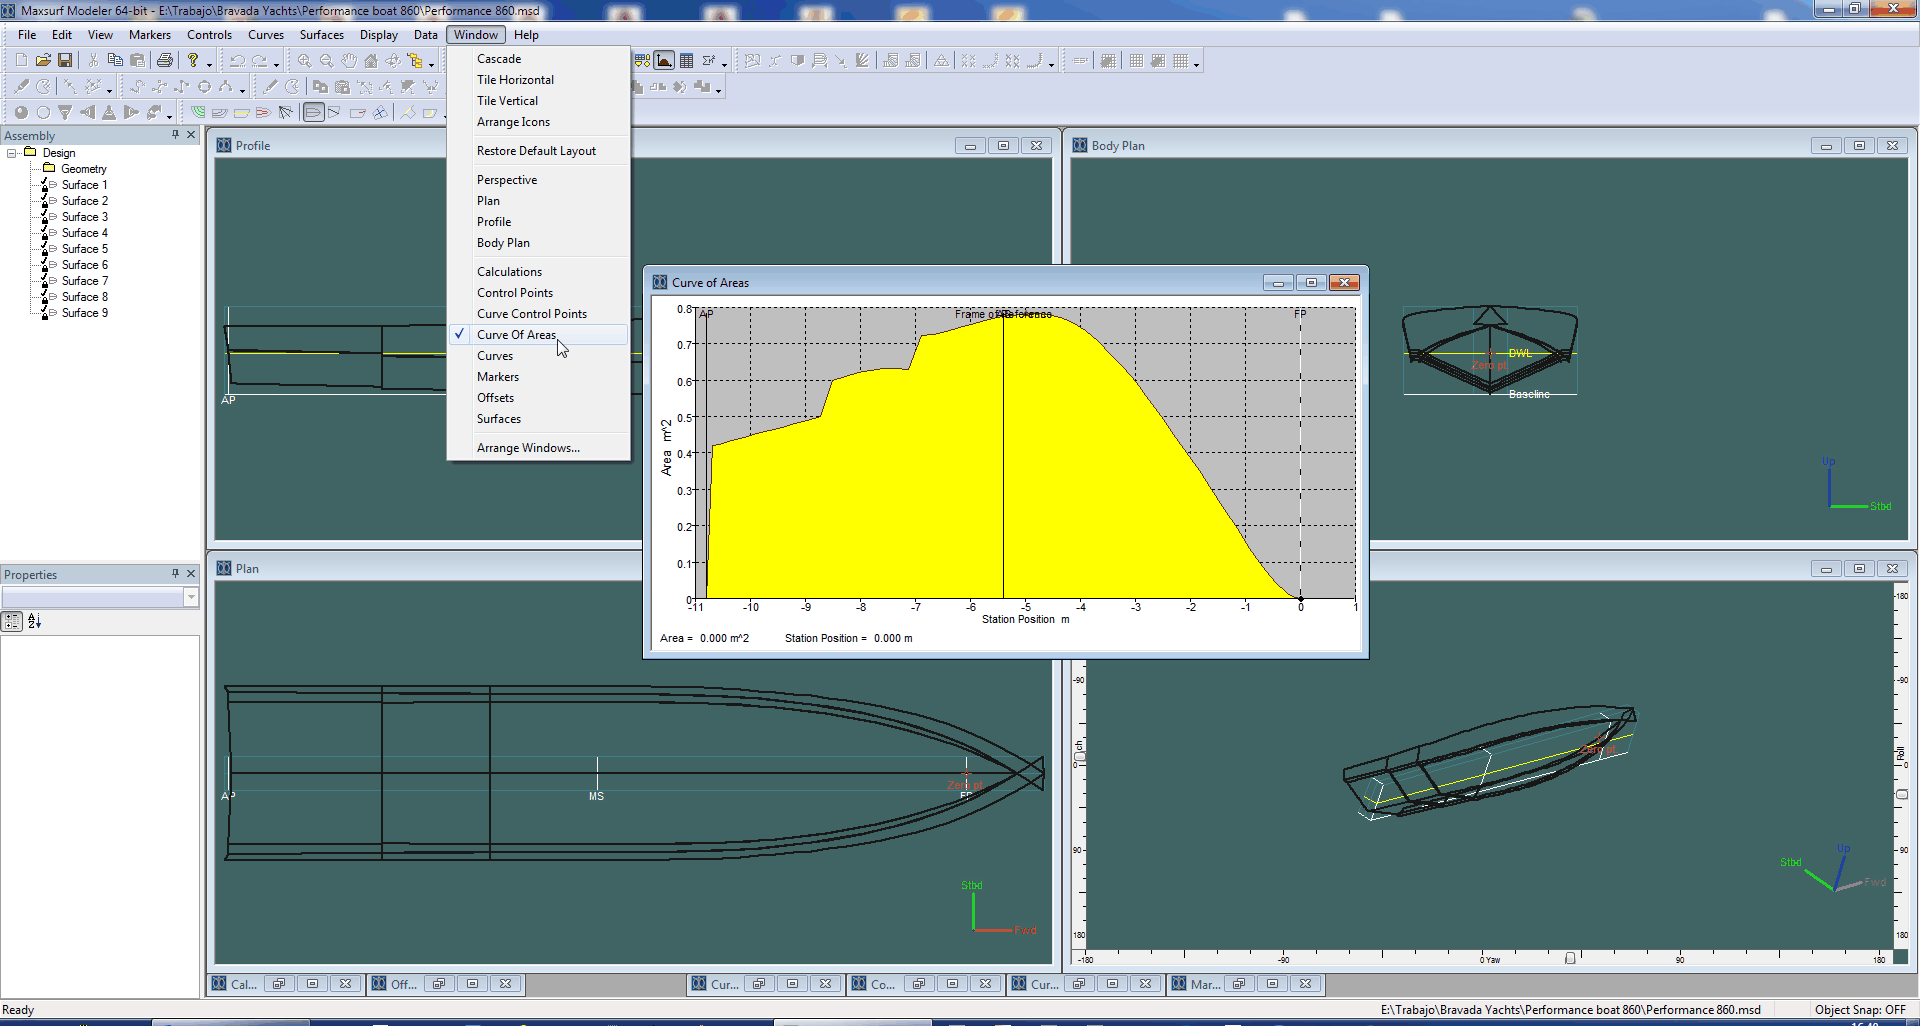The image size is (1920, 1026).
Task: Open the Surfaces menu in menu bar
Action: 321,35
